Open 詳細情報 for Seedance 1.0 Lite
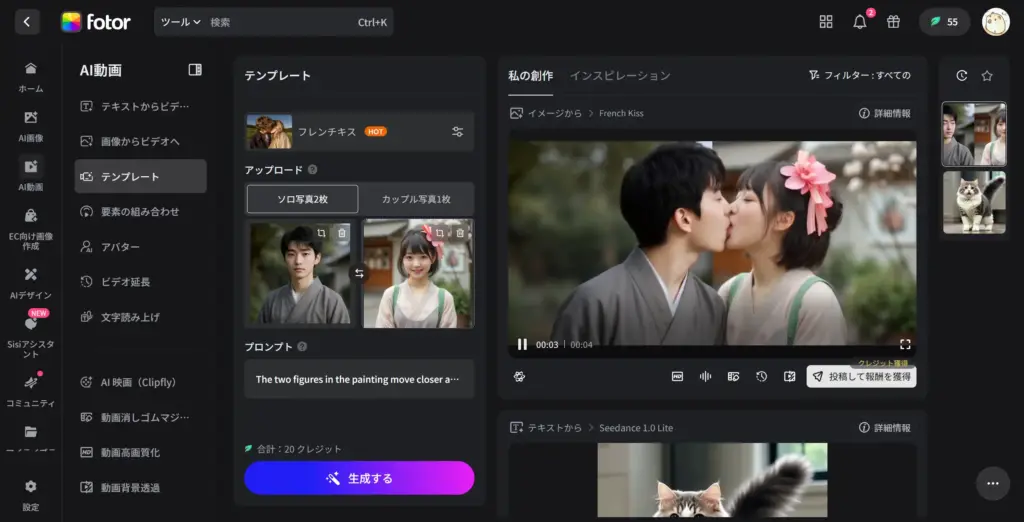The height and width of the screenshot is (522, 1024). point(885,428)
